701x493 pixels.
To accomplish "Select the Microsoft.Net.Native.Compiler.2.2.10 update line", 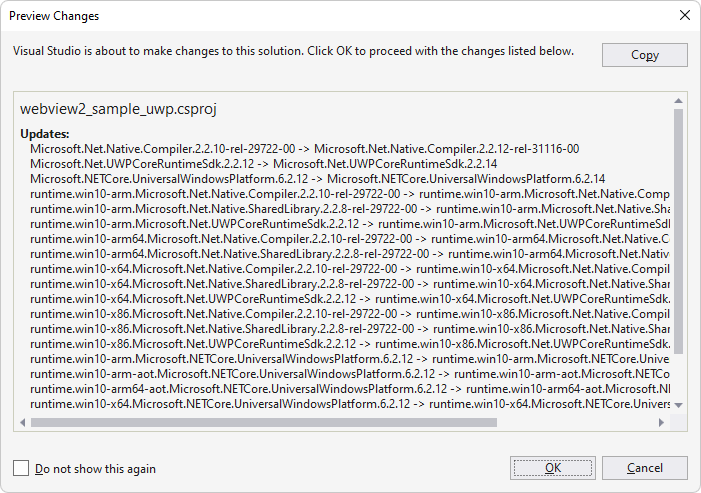I will (304, 149).
